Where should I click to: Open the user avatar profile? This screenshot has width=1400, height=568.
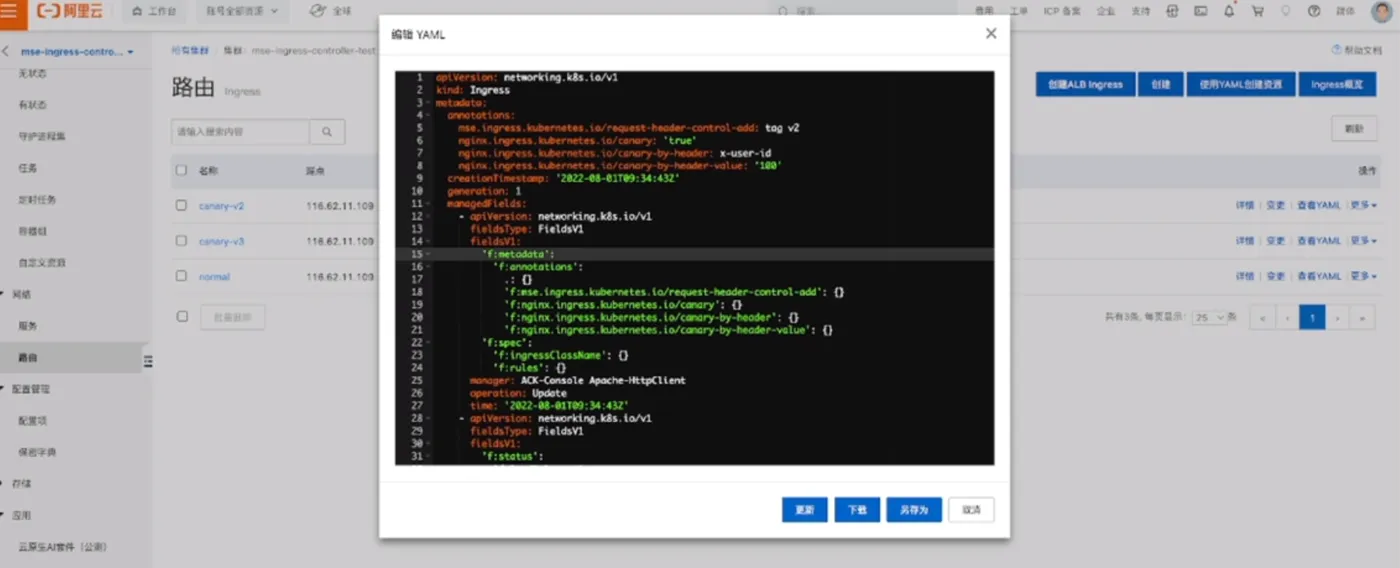(1382, 11)
